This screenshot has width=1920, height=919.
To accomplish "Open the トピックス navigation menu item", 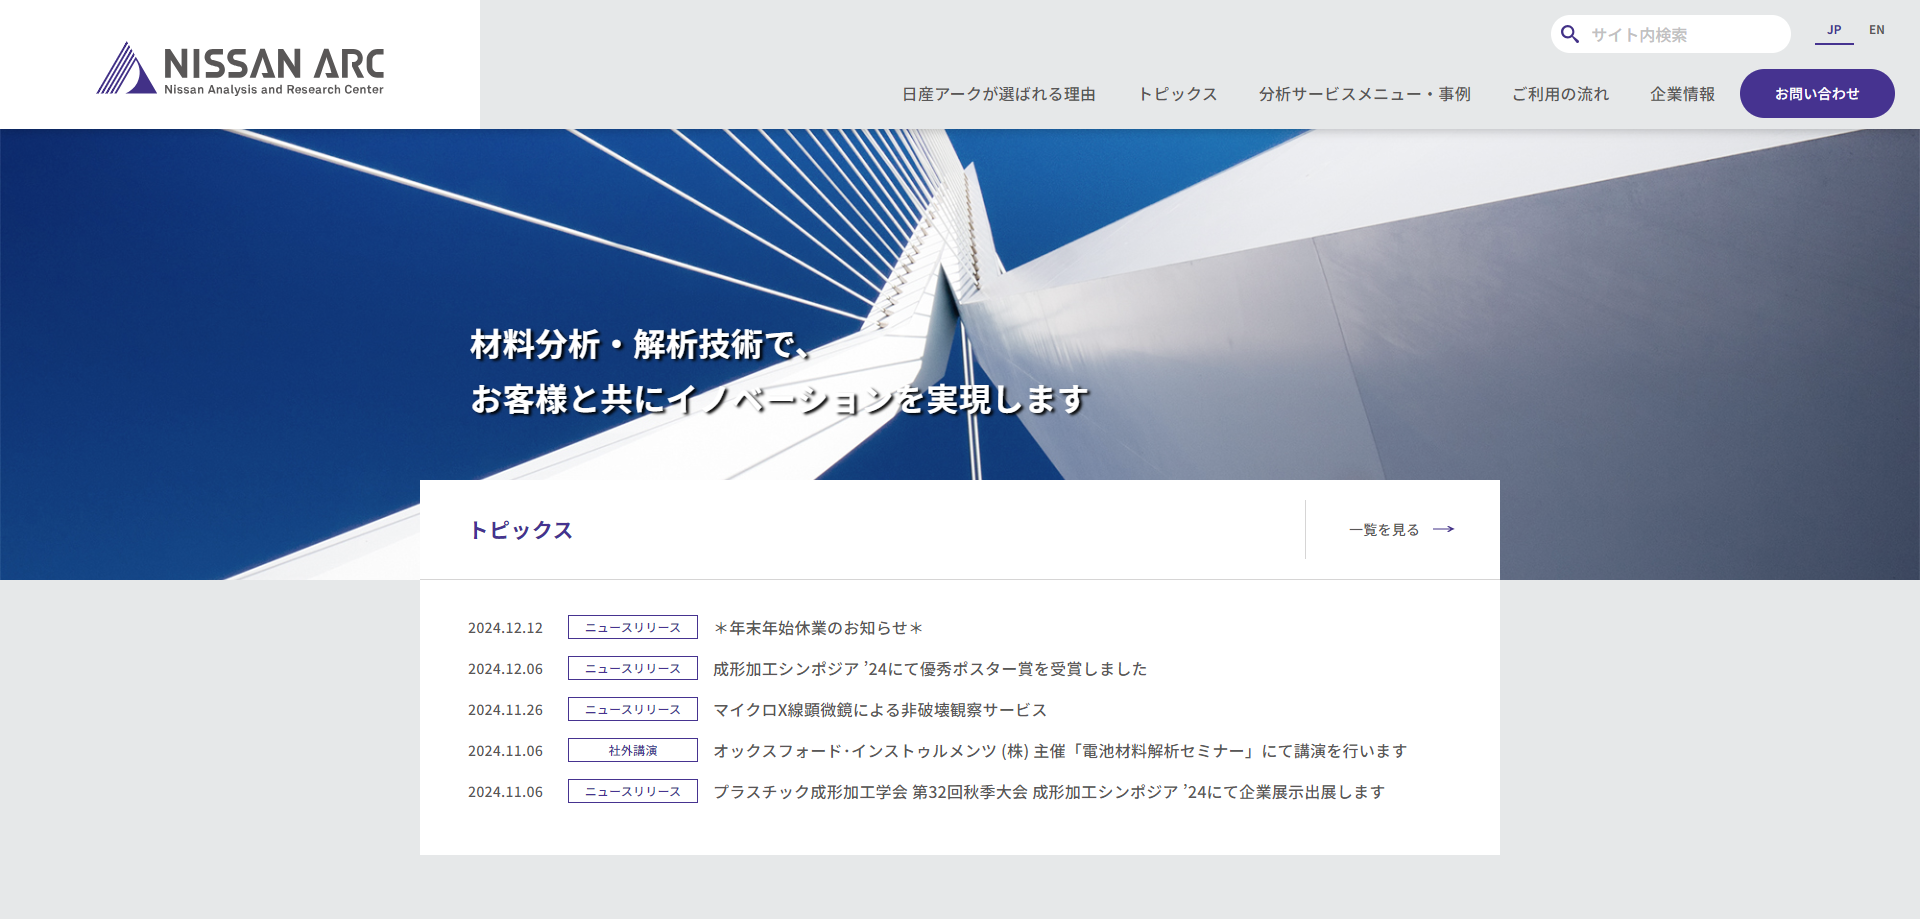I will (x=1177, y=94).
